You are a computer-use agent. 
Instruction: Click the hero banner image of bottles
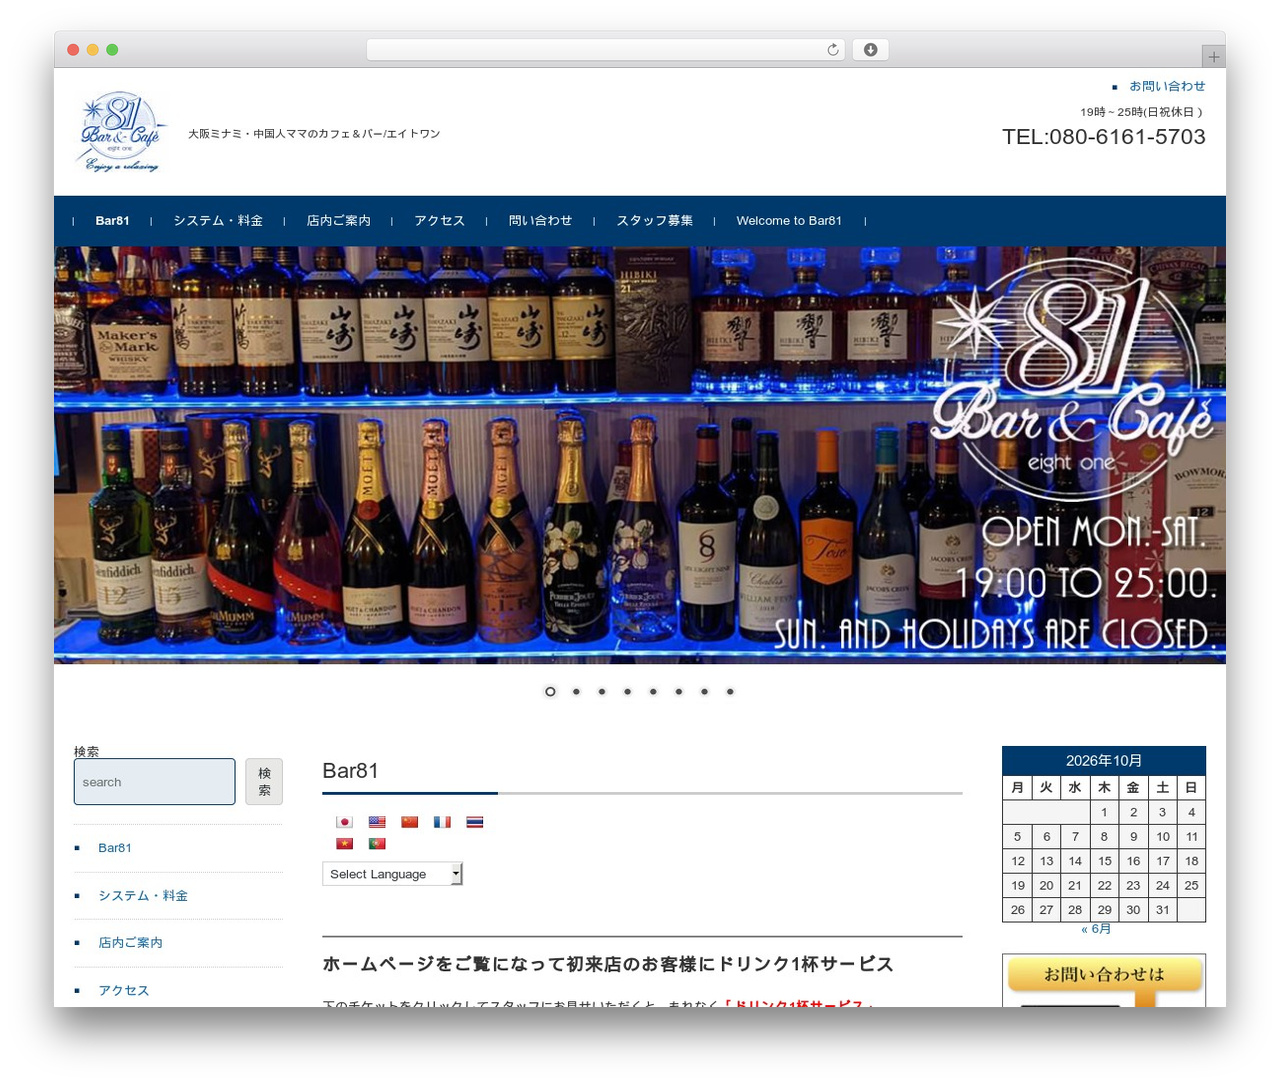coord(640,455)
